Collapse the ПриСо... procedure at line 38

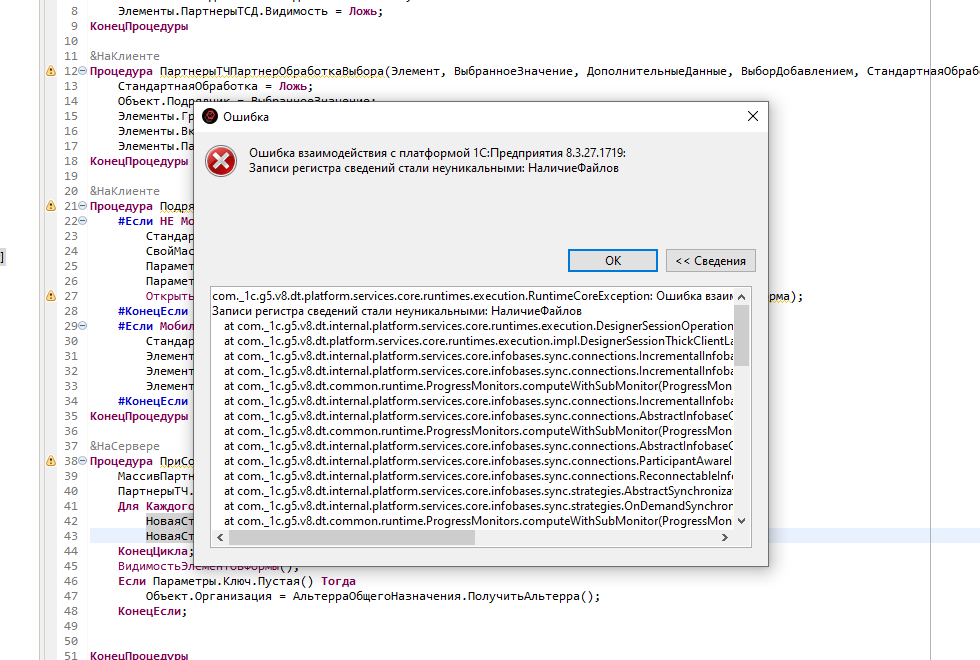pyautogui.click(x=83, y=462)
